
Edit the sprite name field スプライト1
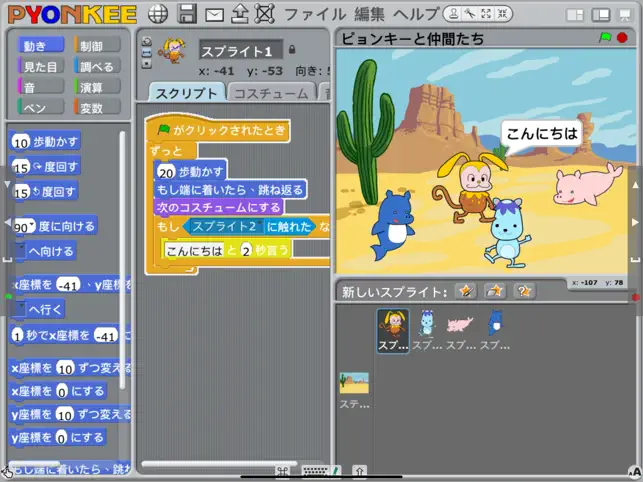[241, 50]
